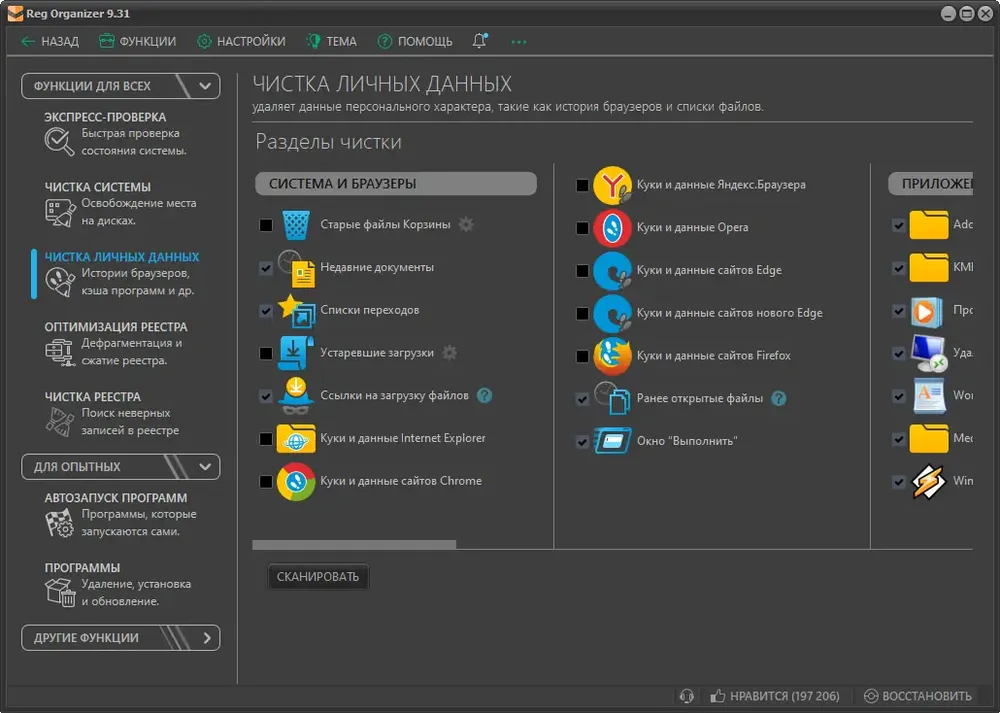Click the headset support icon in status bar

pyautogui.click(x=687, y=696)
